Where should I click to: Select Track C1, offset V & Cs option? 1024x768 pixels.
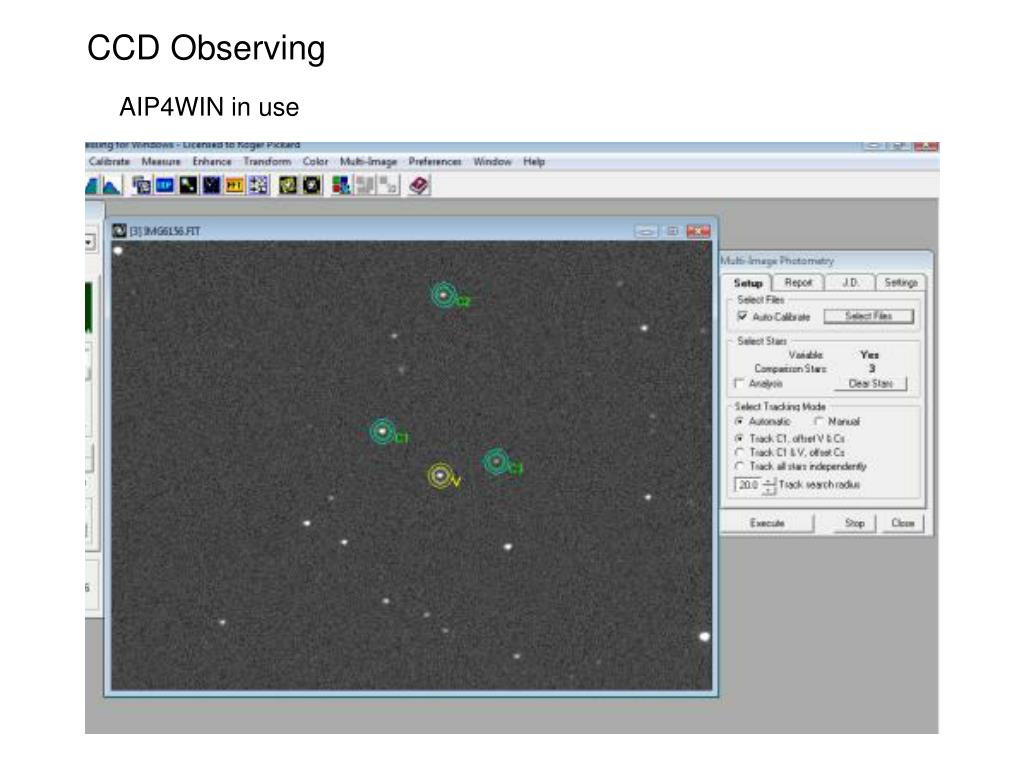pyautogui.click(x=739, y=438)
